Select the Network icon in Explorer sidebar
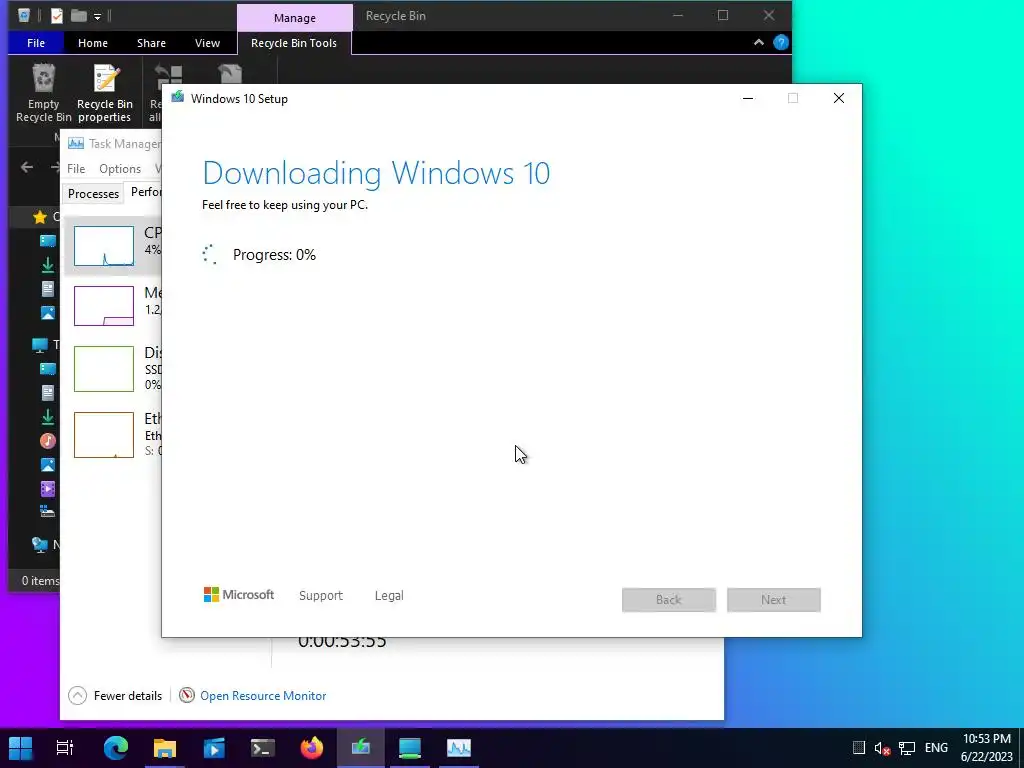The image size is (1024, 768). pos(40,543)
